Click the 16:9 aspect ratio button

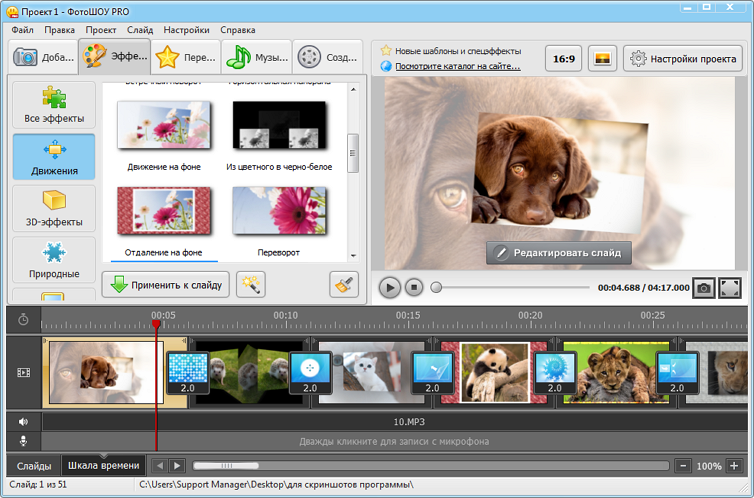[x=564, y=59]
